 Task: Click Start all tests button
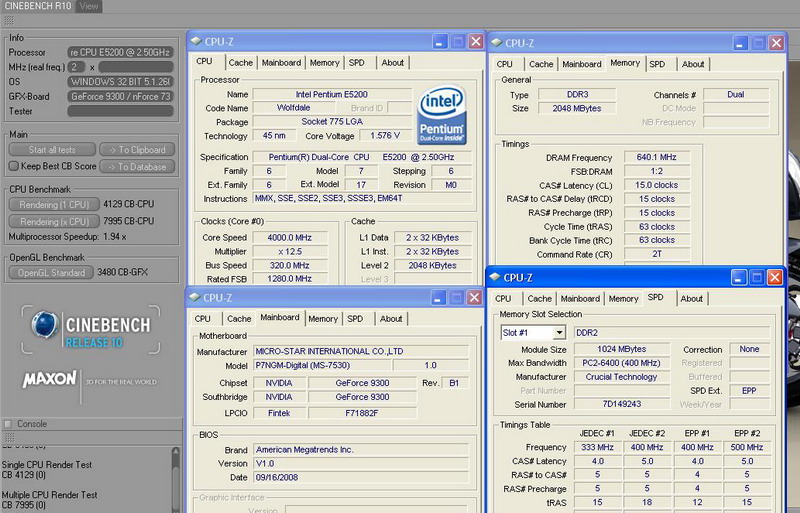click(52, 150)
